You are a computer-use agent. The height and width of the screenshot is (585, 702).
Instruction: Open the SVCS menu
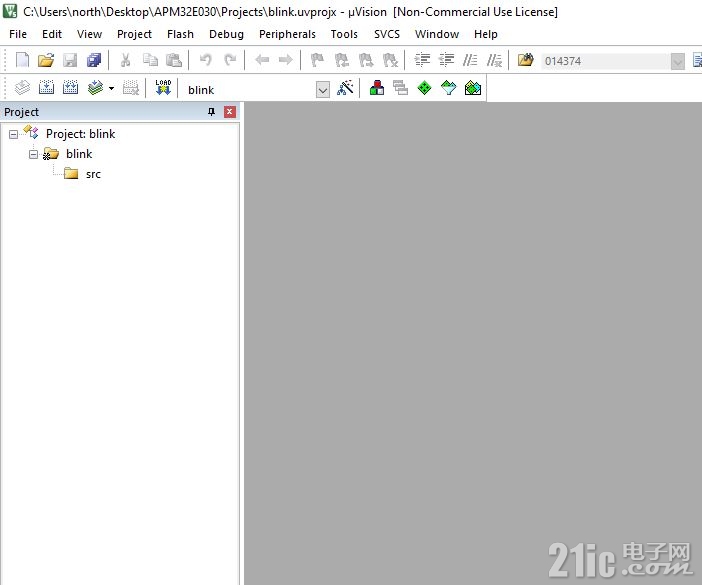tap(387, 34)
